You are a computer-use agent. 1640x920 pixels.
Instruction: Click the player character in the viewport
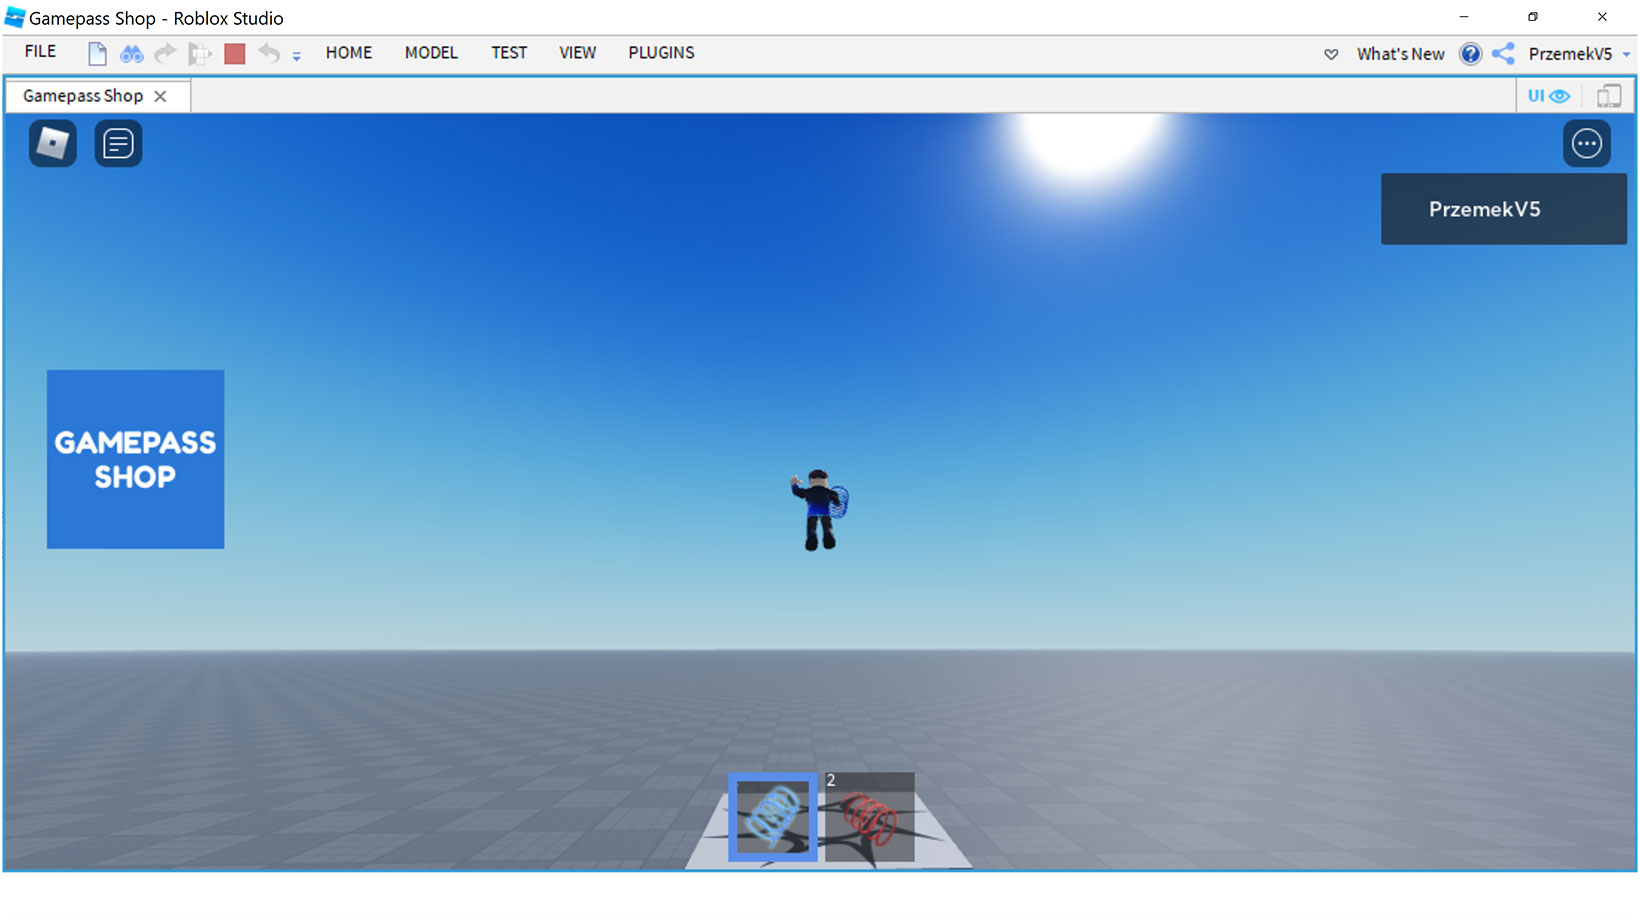coord(819,510)
